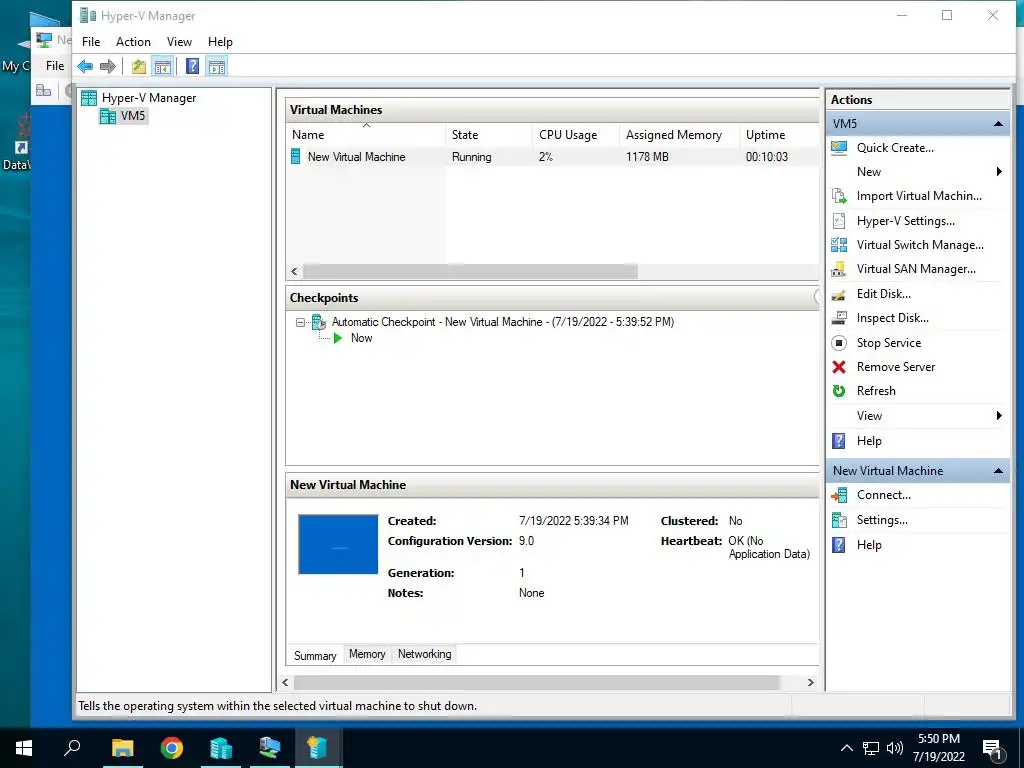Click right arrow of details pane scrollbar
The height and width of the screenshot is (768, 1024).
pos(810,682)
